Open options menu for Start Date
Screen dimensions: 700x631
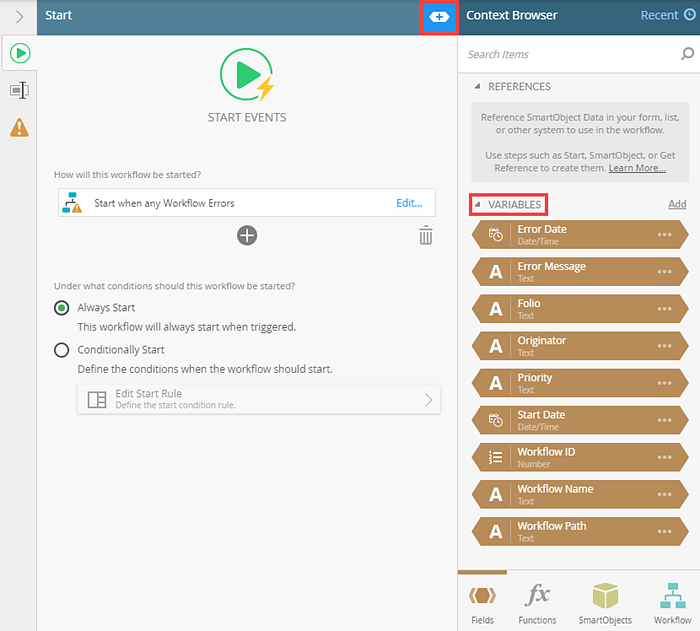click(664, 420)
